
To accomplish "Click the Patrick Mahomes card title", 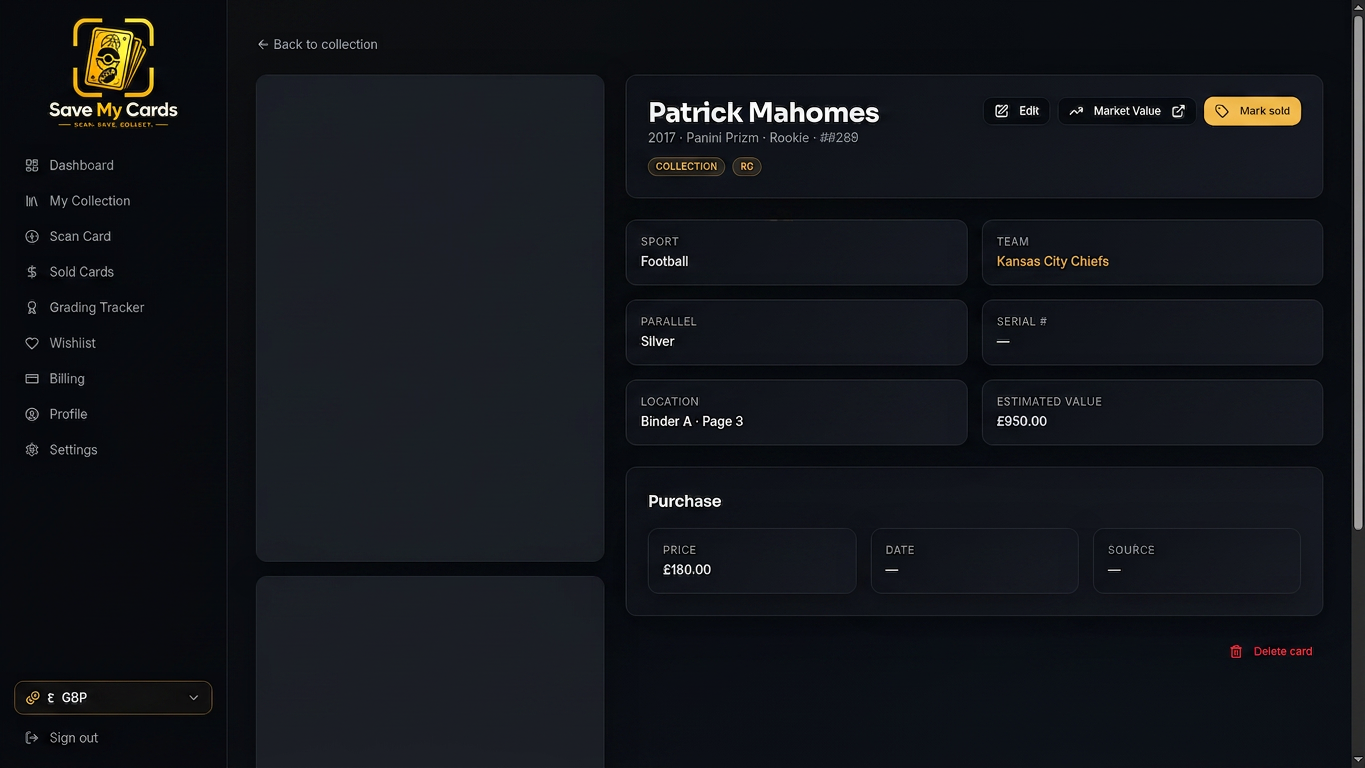I will 764,112.
